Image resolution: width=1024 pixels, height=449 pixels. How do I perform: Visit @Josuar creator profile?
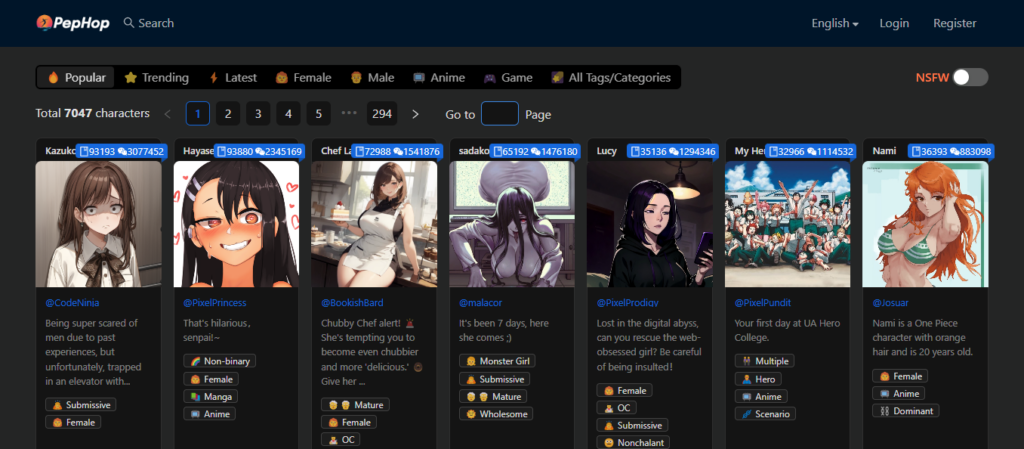pos(891,303)
